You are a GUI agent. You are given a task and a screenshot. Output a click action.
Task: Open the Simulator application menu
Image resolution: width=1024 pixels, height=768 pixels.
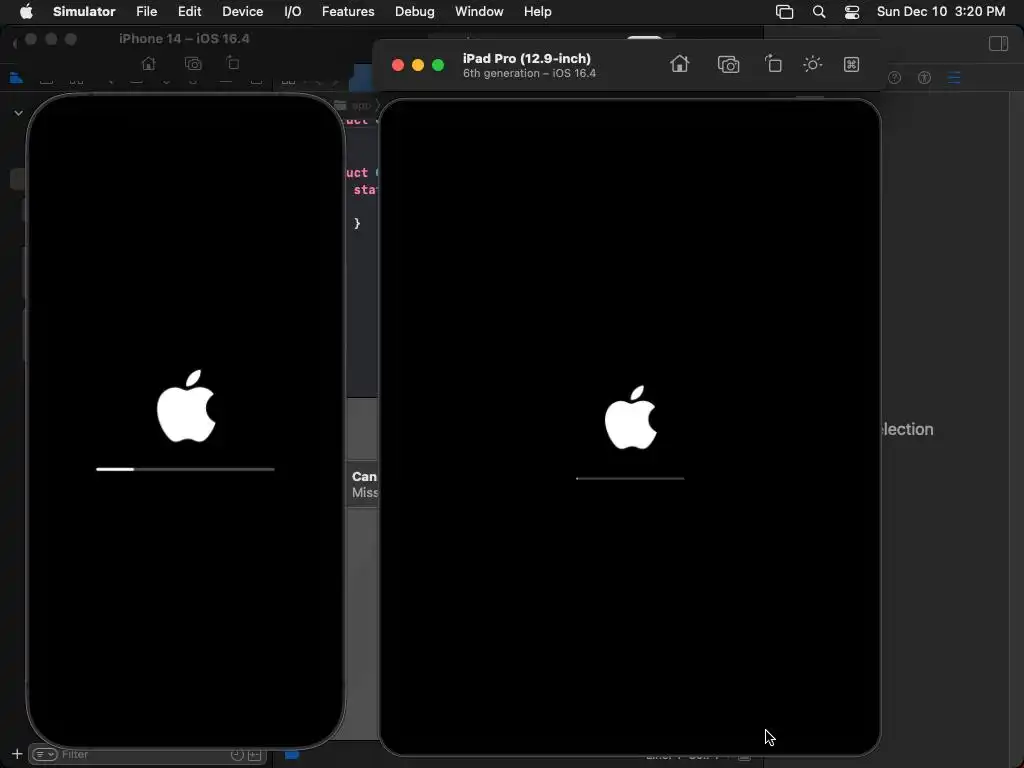pos(84,12)
